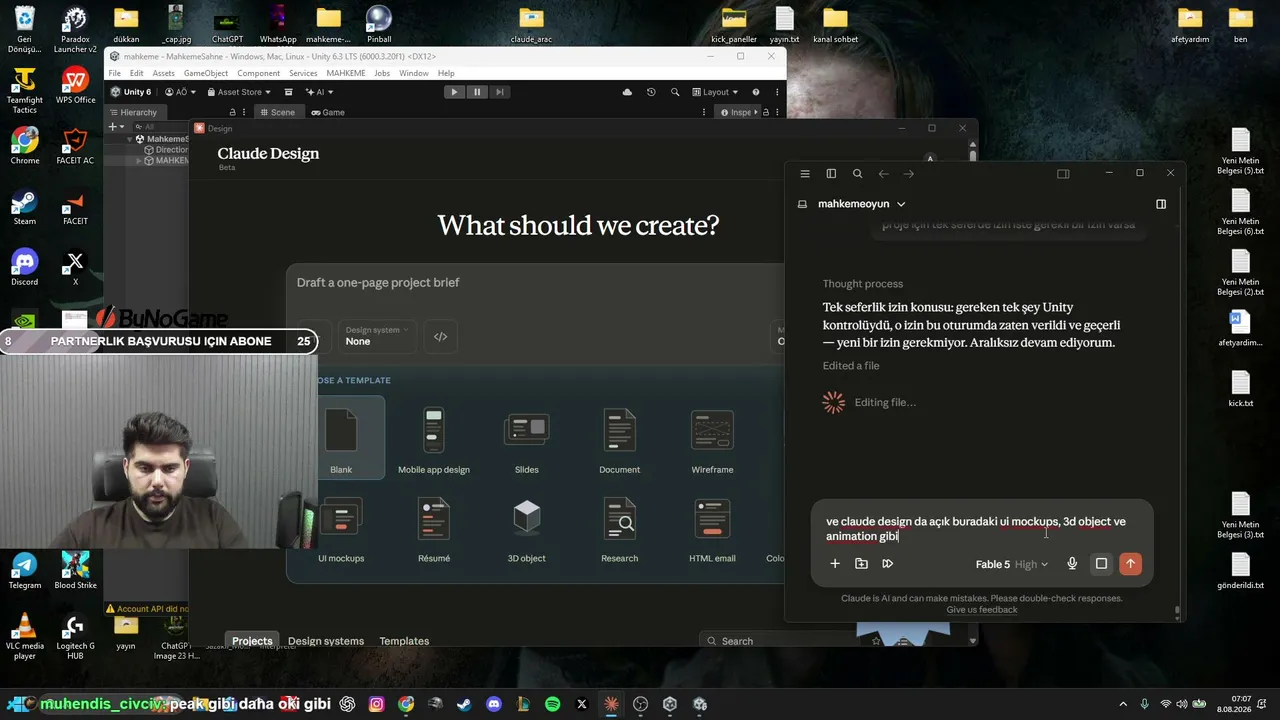Open the Fable 5 model selector
Image resolution: width=1280 pixels, height=720 pixels.
coord(1012,565)
